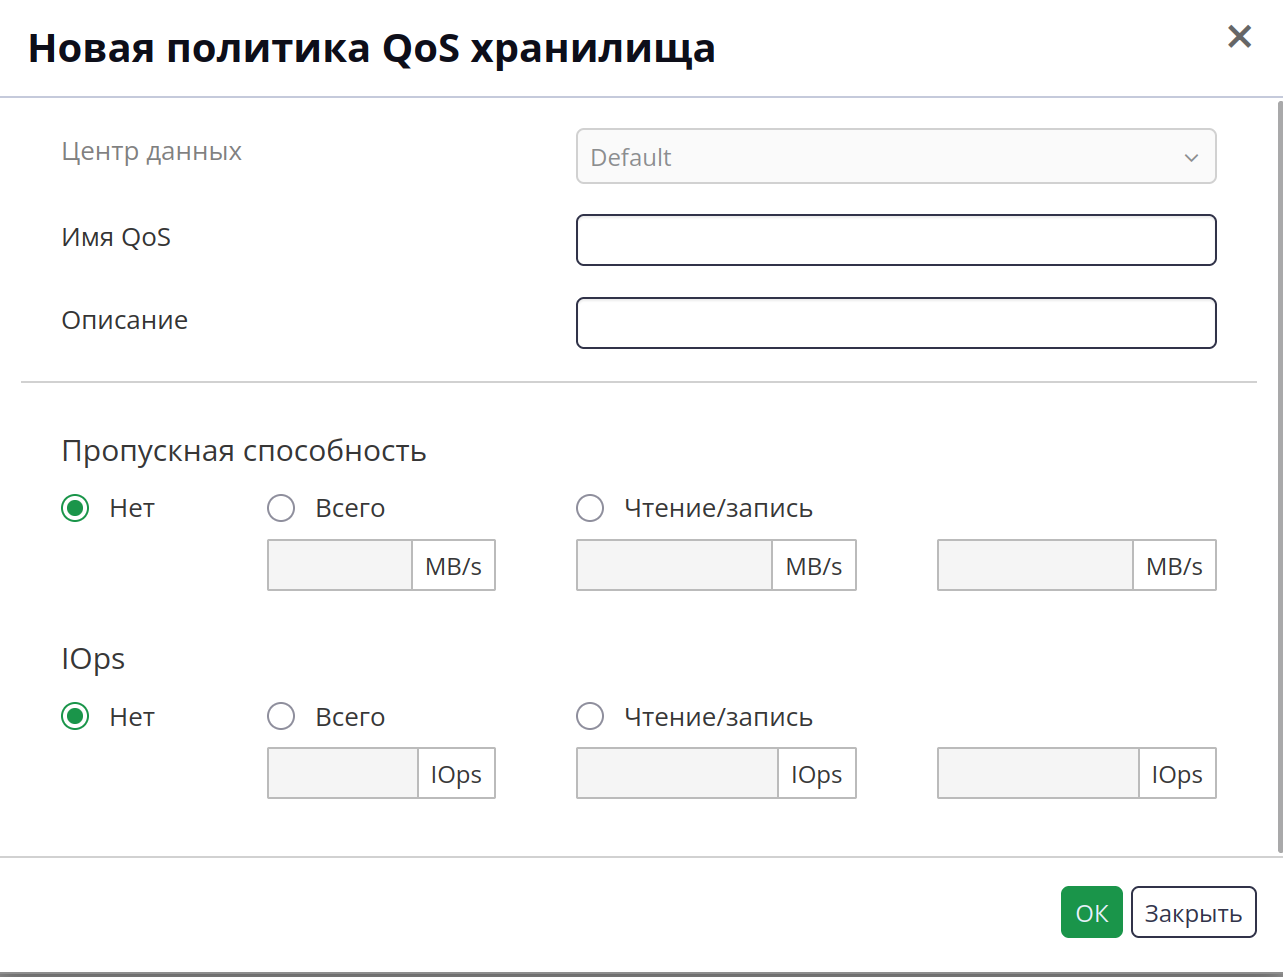Screen dimensions: 1283x977
Task: Click the Закрыть button
Action: (x=1193, y=912)
